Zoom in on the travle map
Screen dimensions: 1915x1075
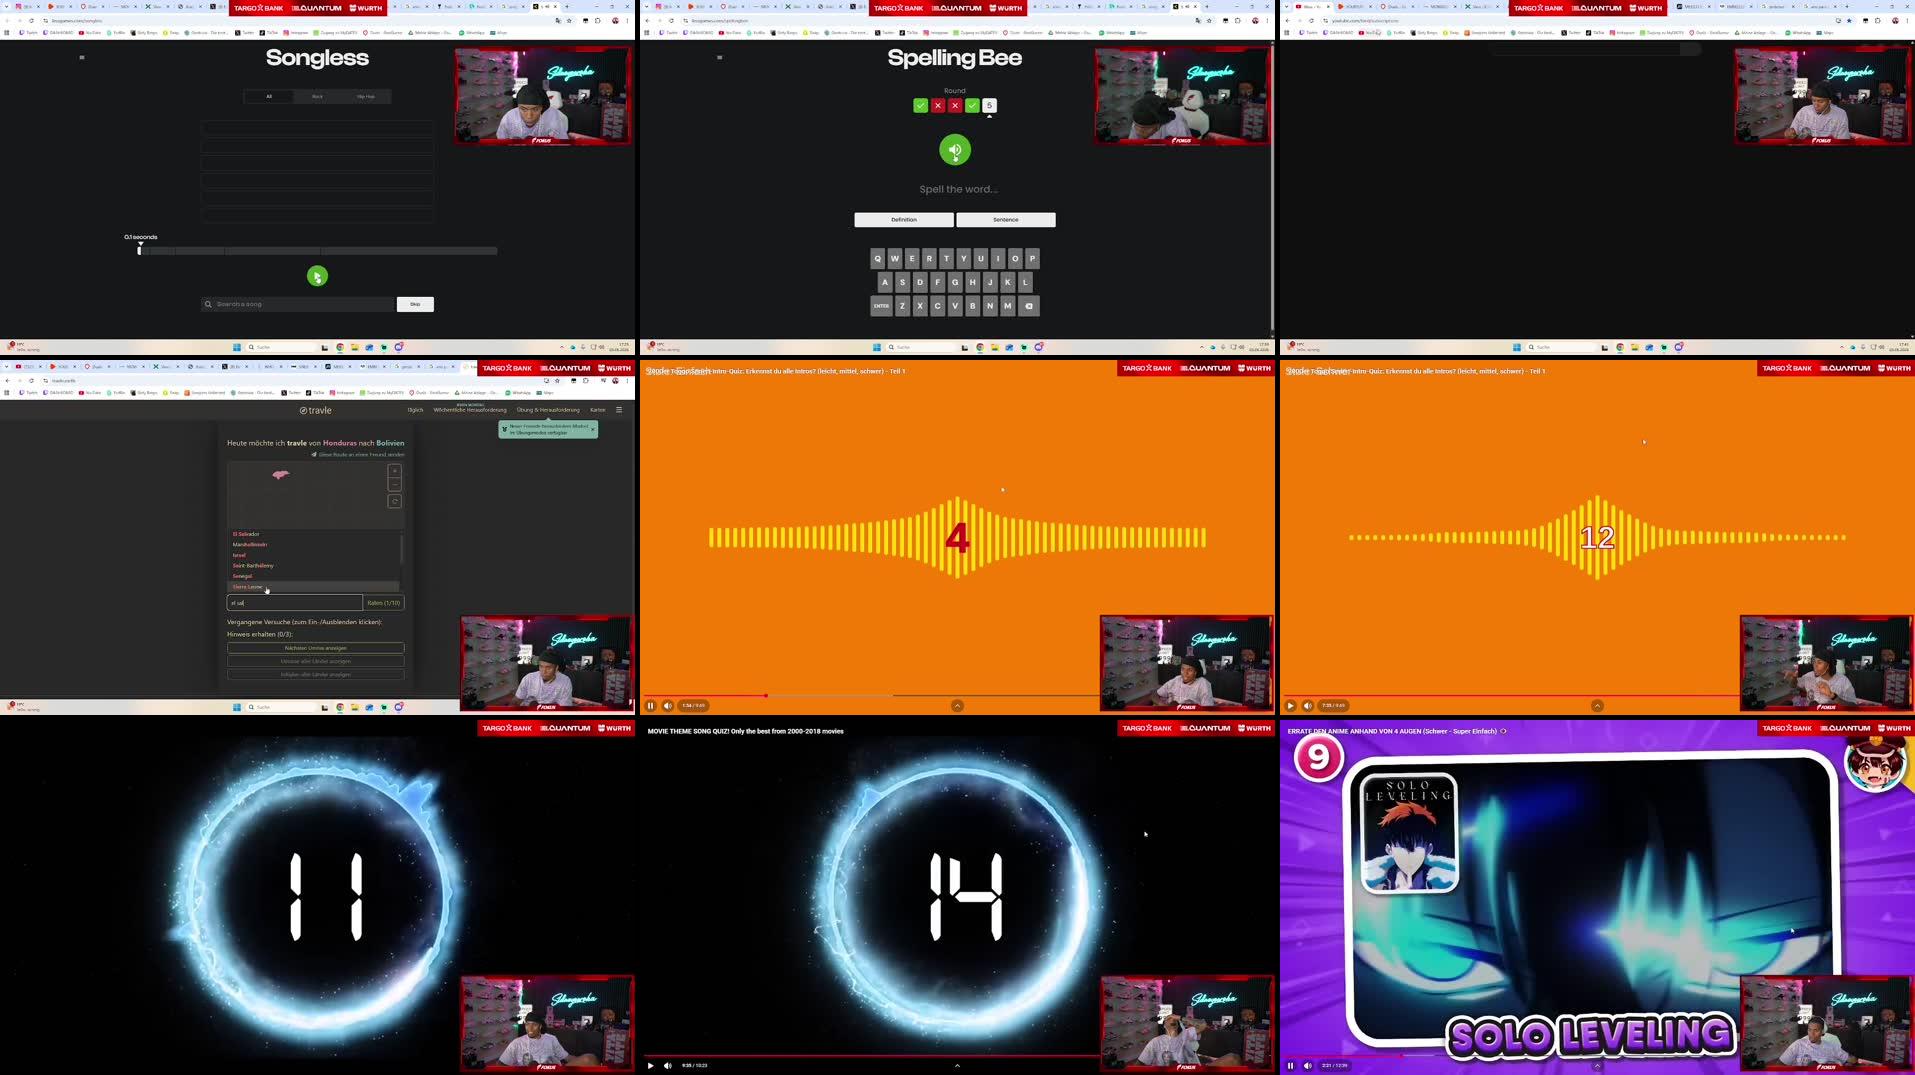point(395,471)
